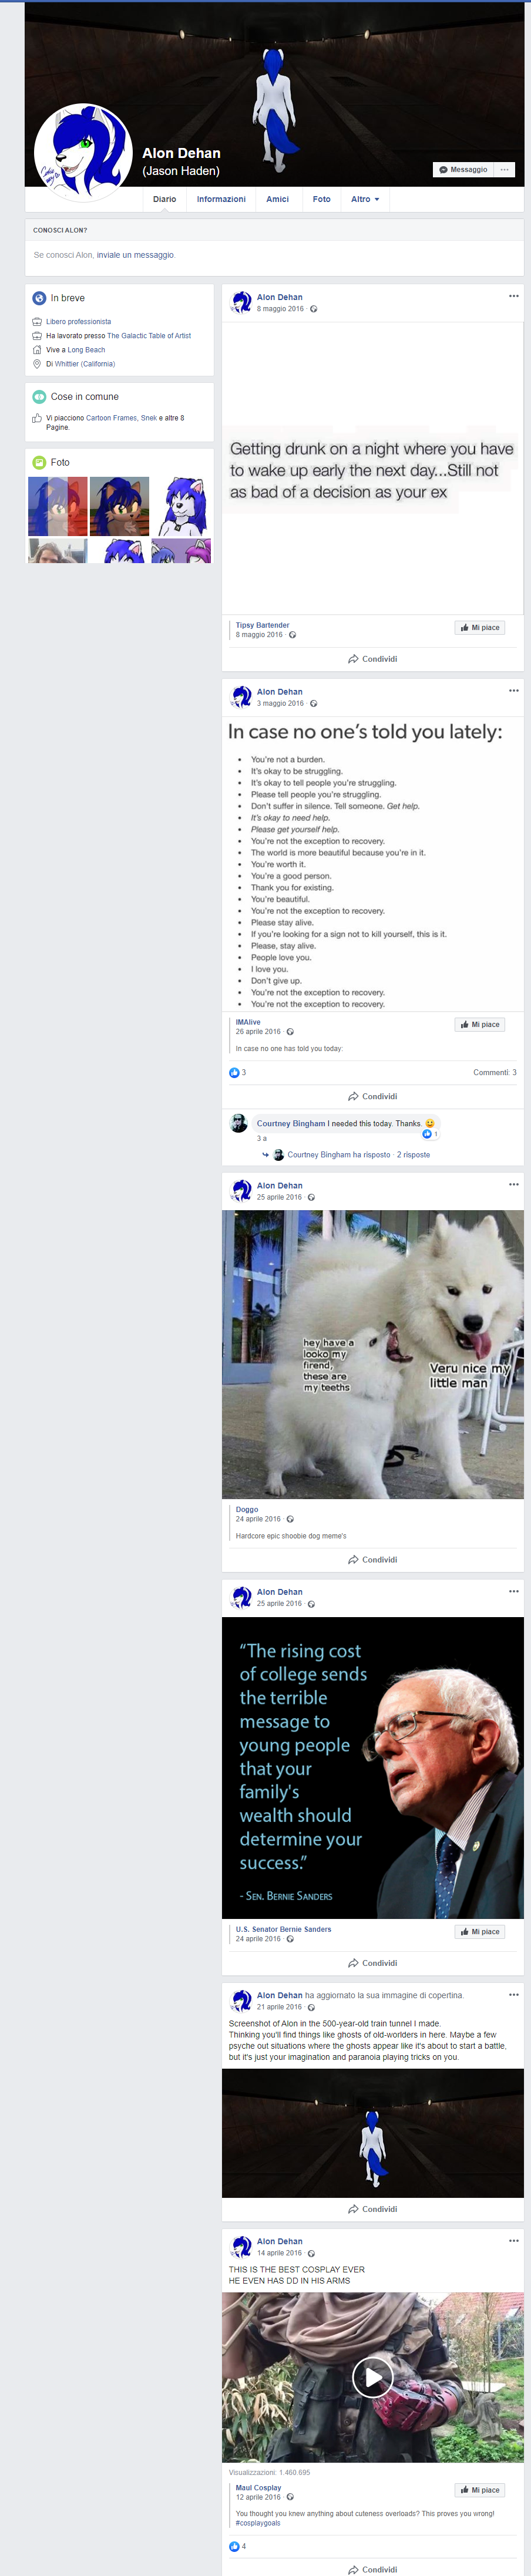Click the like reaction count 4
Screen dimensions: 531x2576
click(238, 2546)
